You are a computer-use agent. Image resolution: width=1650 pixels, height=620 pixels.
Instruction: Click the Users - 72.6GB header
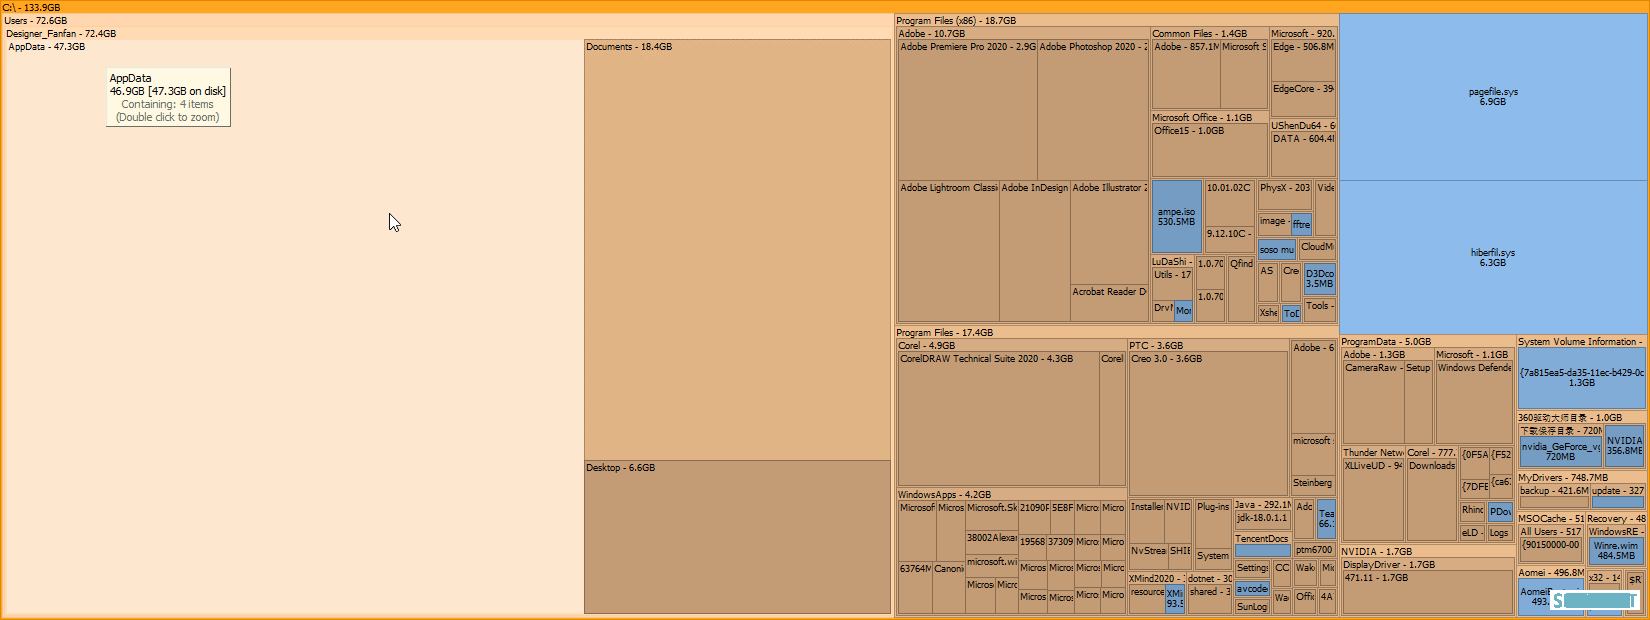tap(447, 20)
